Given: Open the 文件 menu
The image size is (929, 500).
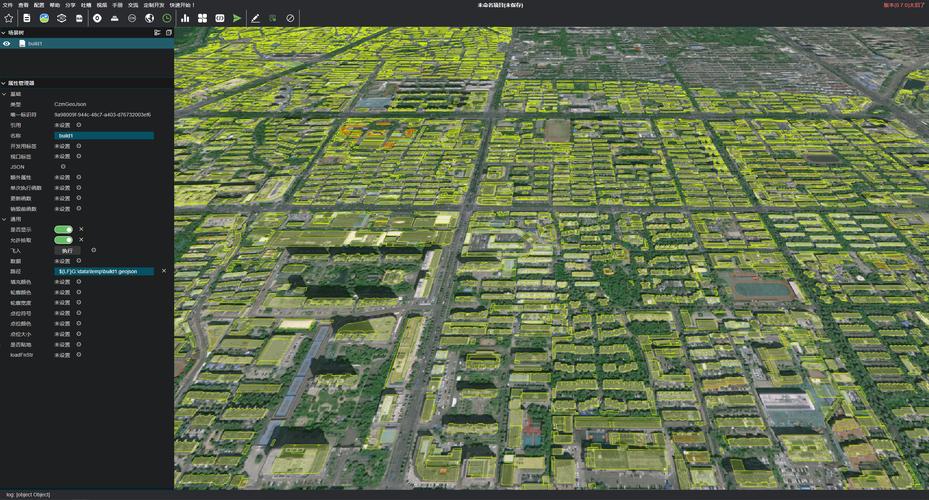Looking at the screenshot, I should 8,5.
